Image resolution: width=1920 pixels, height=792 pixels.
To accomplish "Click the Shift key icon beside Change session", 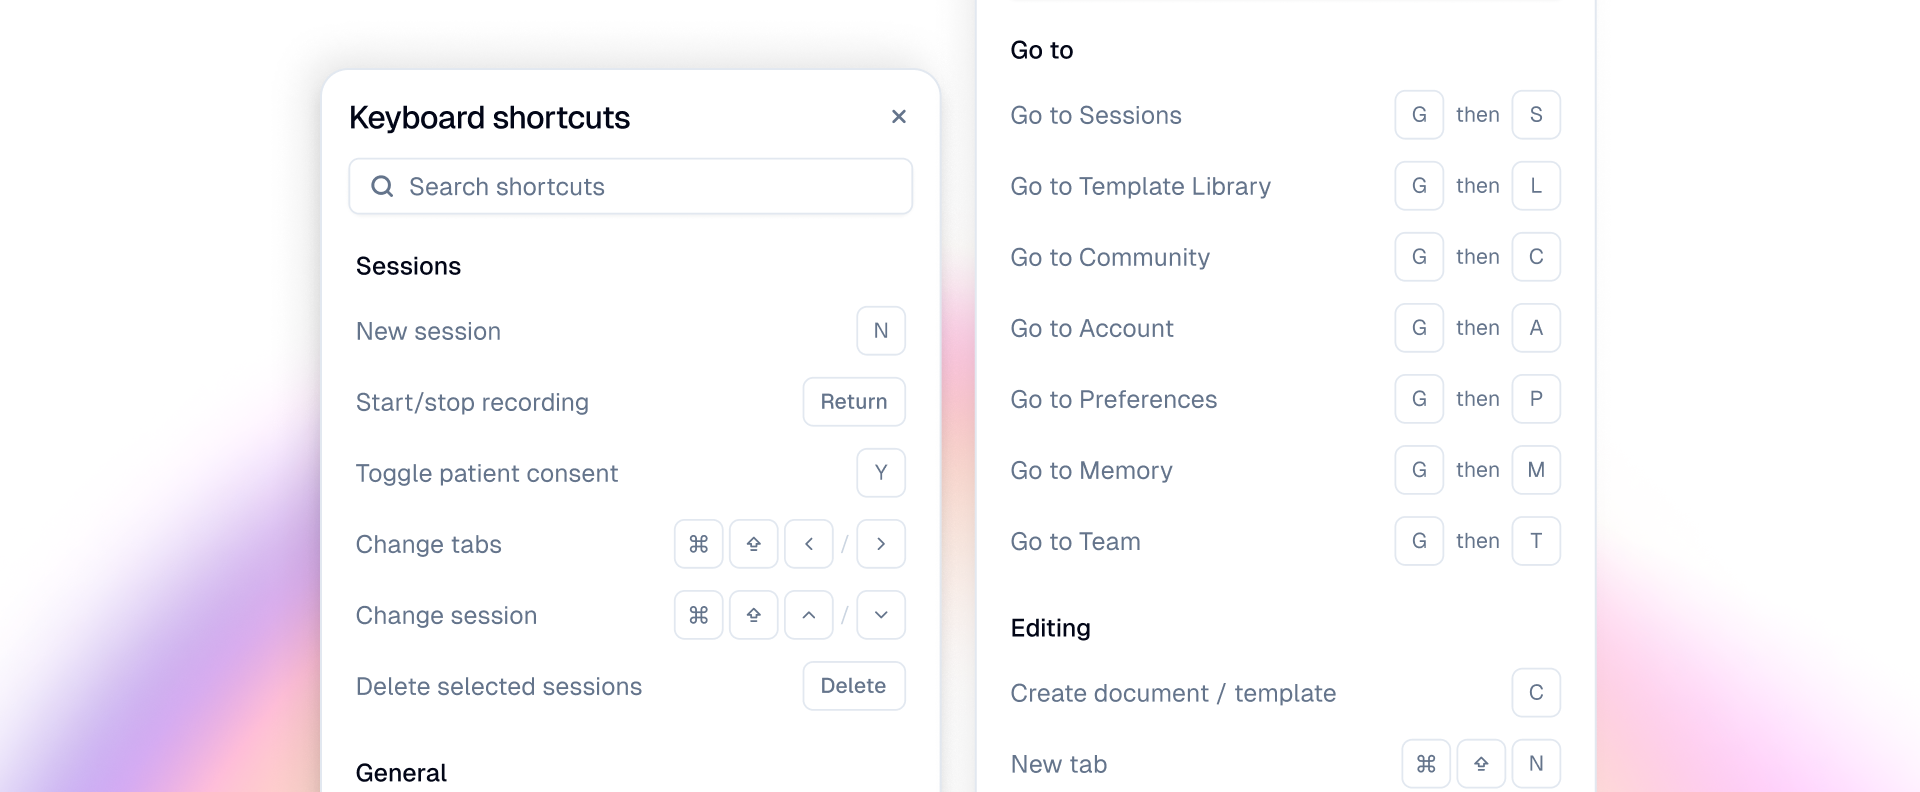I will pyautogui.click(x=754, y=615).
